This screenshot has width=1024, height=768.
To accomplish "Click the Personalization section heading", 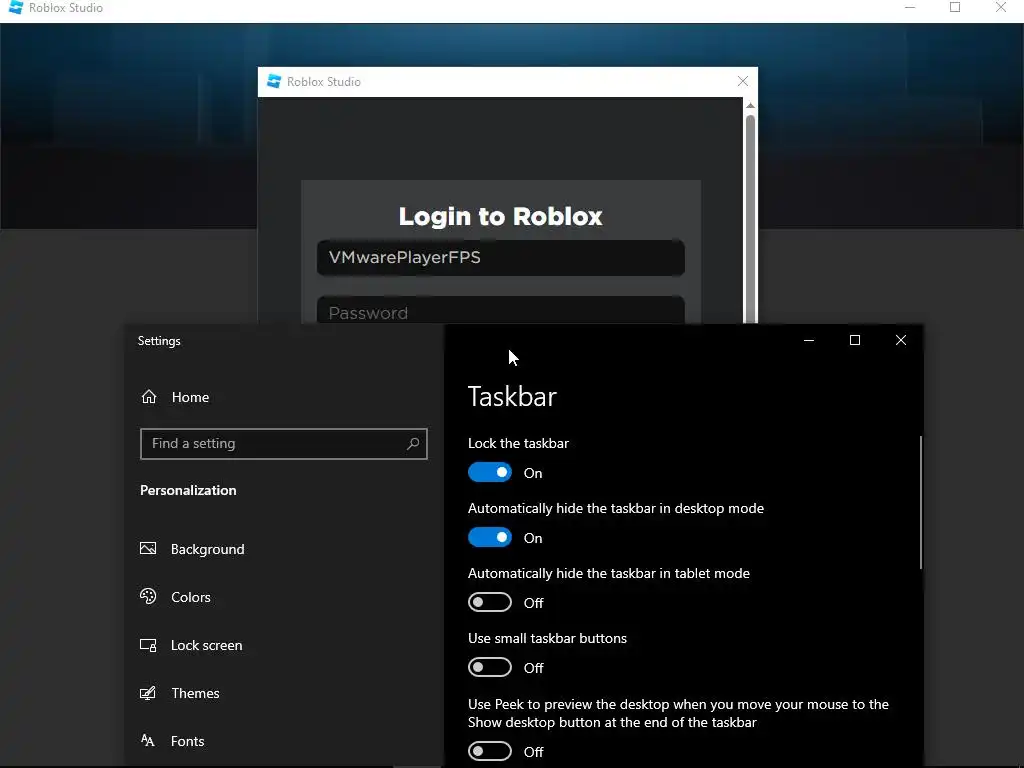I will (x=188, y=490).
